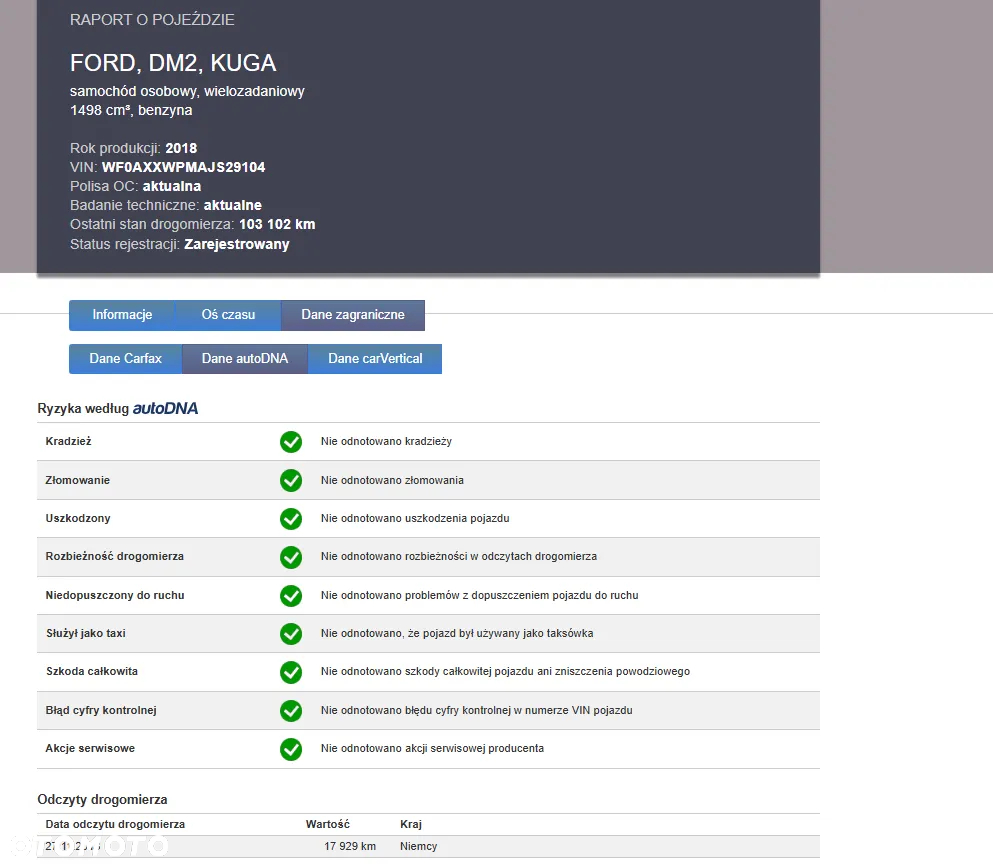Click the Data odczytu drogomierza column header

pos(115,824)
